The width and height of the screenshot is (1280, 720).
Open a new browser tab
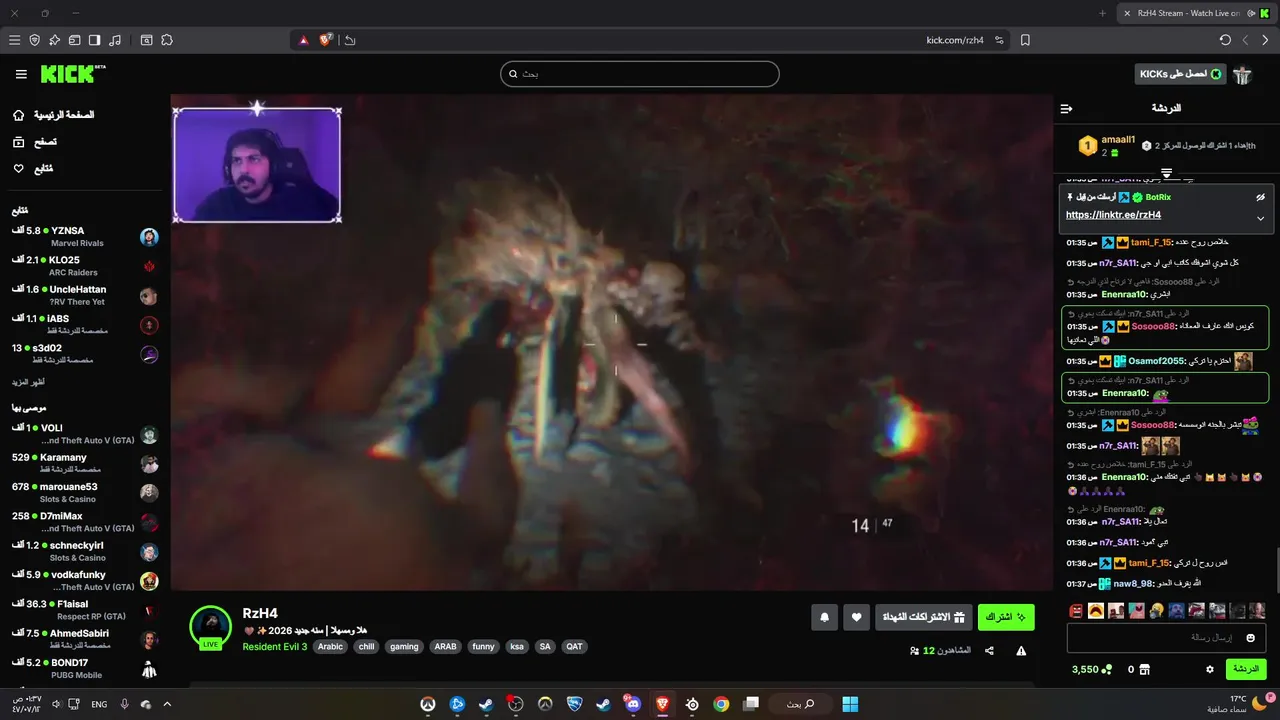(x=1102, y=13)
